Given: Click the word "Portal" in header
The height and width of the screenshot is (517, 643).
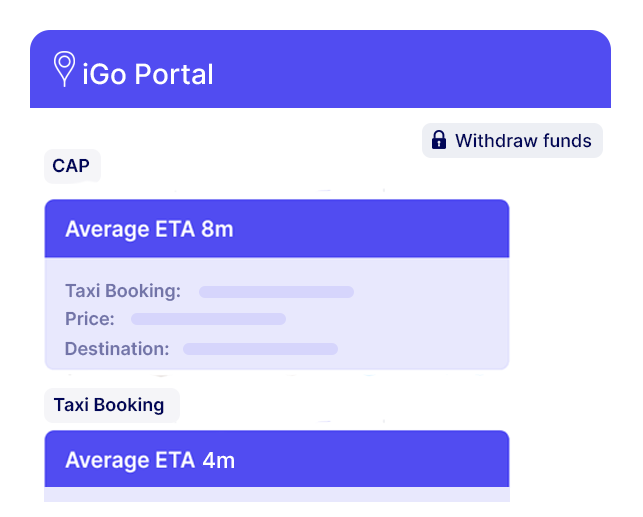Looking at the screenshot, I should click(174, 74).
